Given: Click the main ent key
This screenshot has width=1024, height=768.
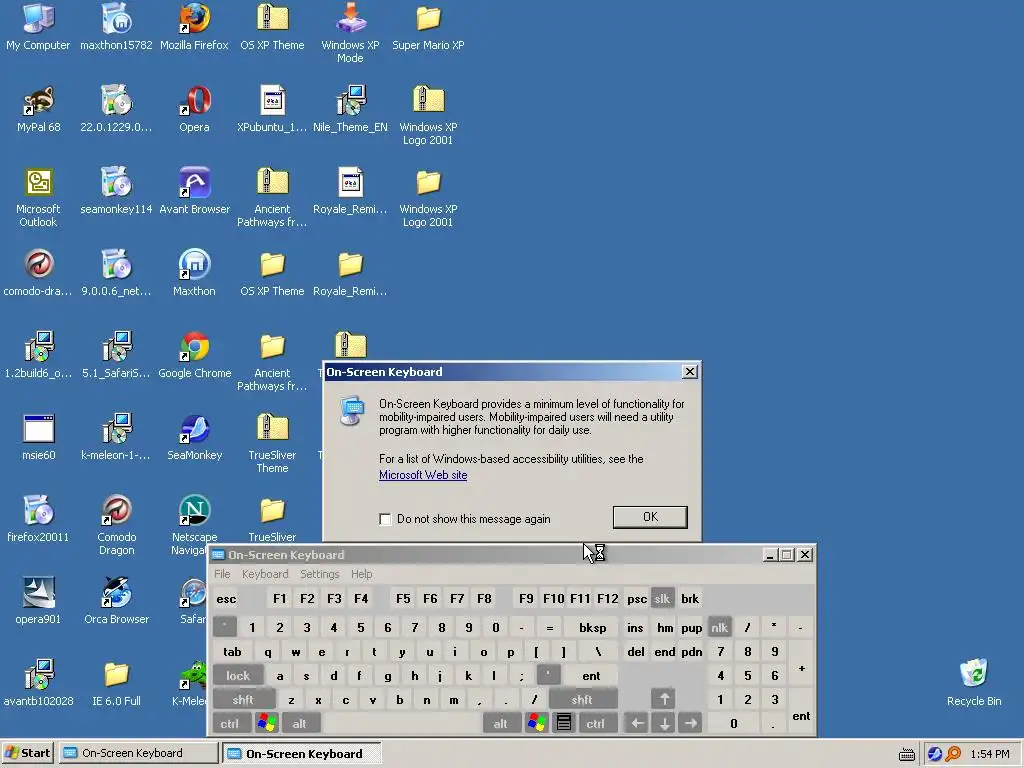Looking at the screenshot, I should click(x=591, y=676).
